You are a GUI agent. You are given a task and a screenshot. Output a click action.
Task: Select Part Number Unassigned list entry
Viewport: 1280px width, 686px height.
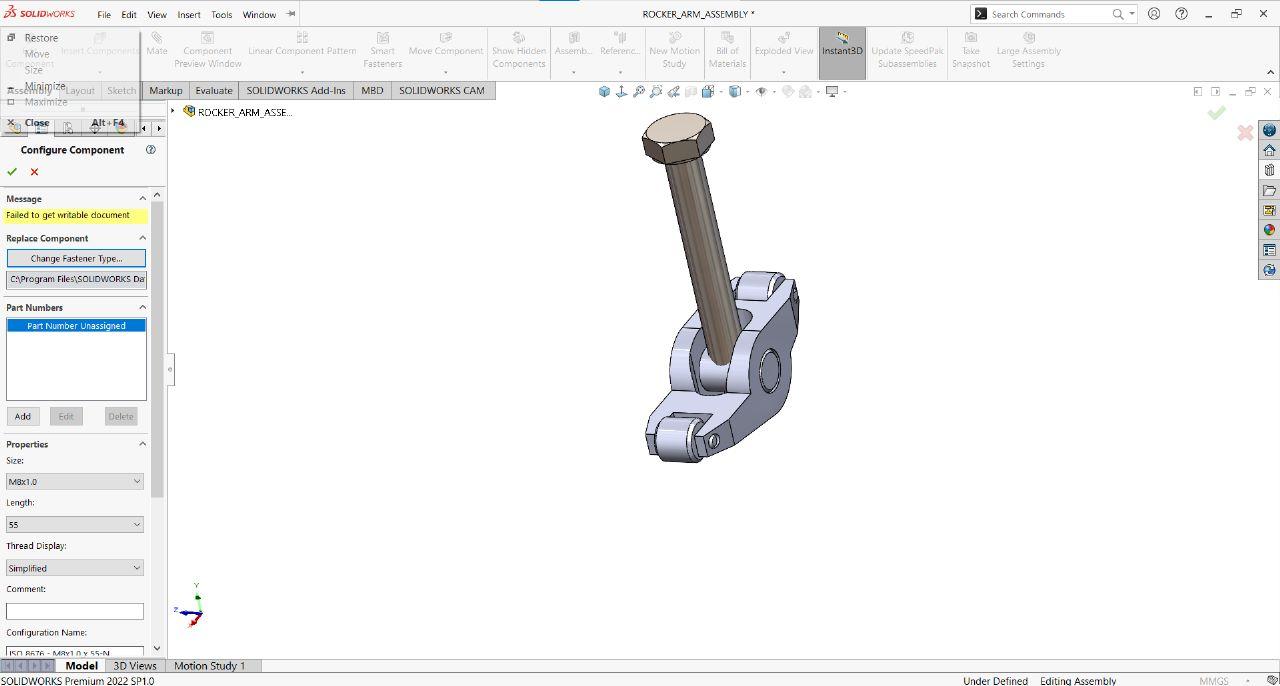[76, 325]
